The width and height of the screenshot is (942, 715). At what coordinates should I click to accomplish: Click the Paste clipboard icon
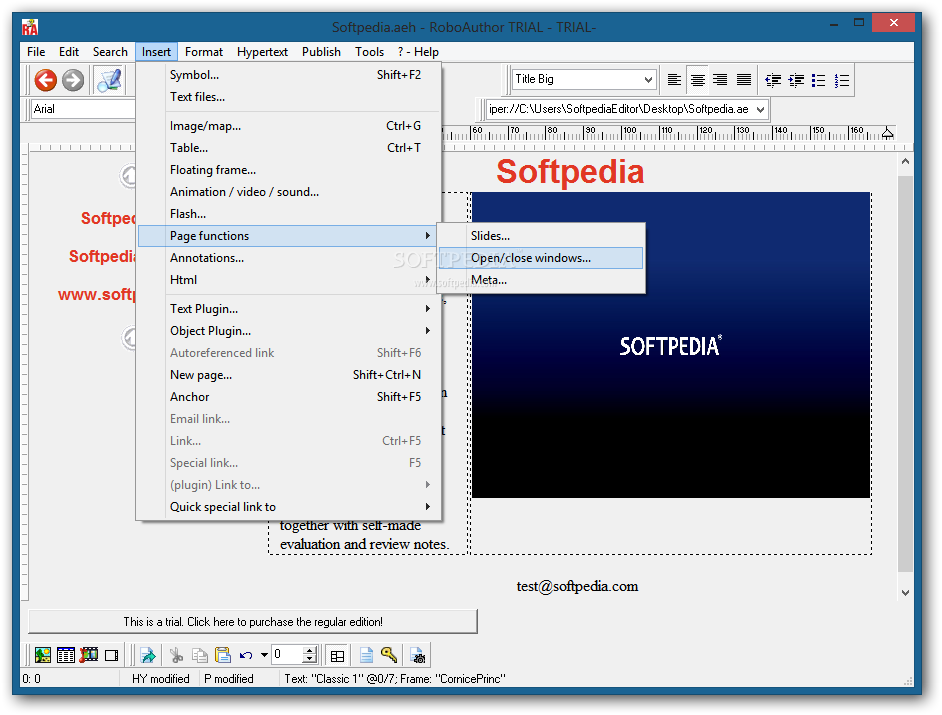pyautogui.click(x=223, y=655)
